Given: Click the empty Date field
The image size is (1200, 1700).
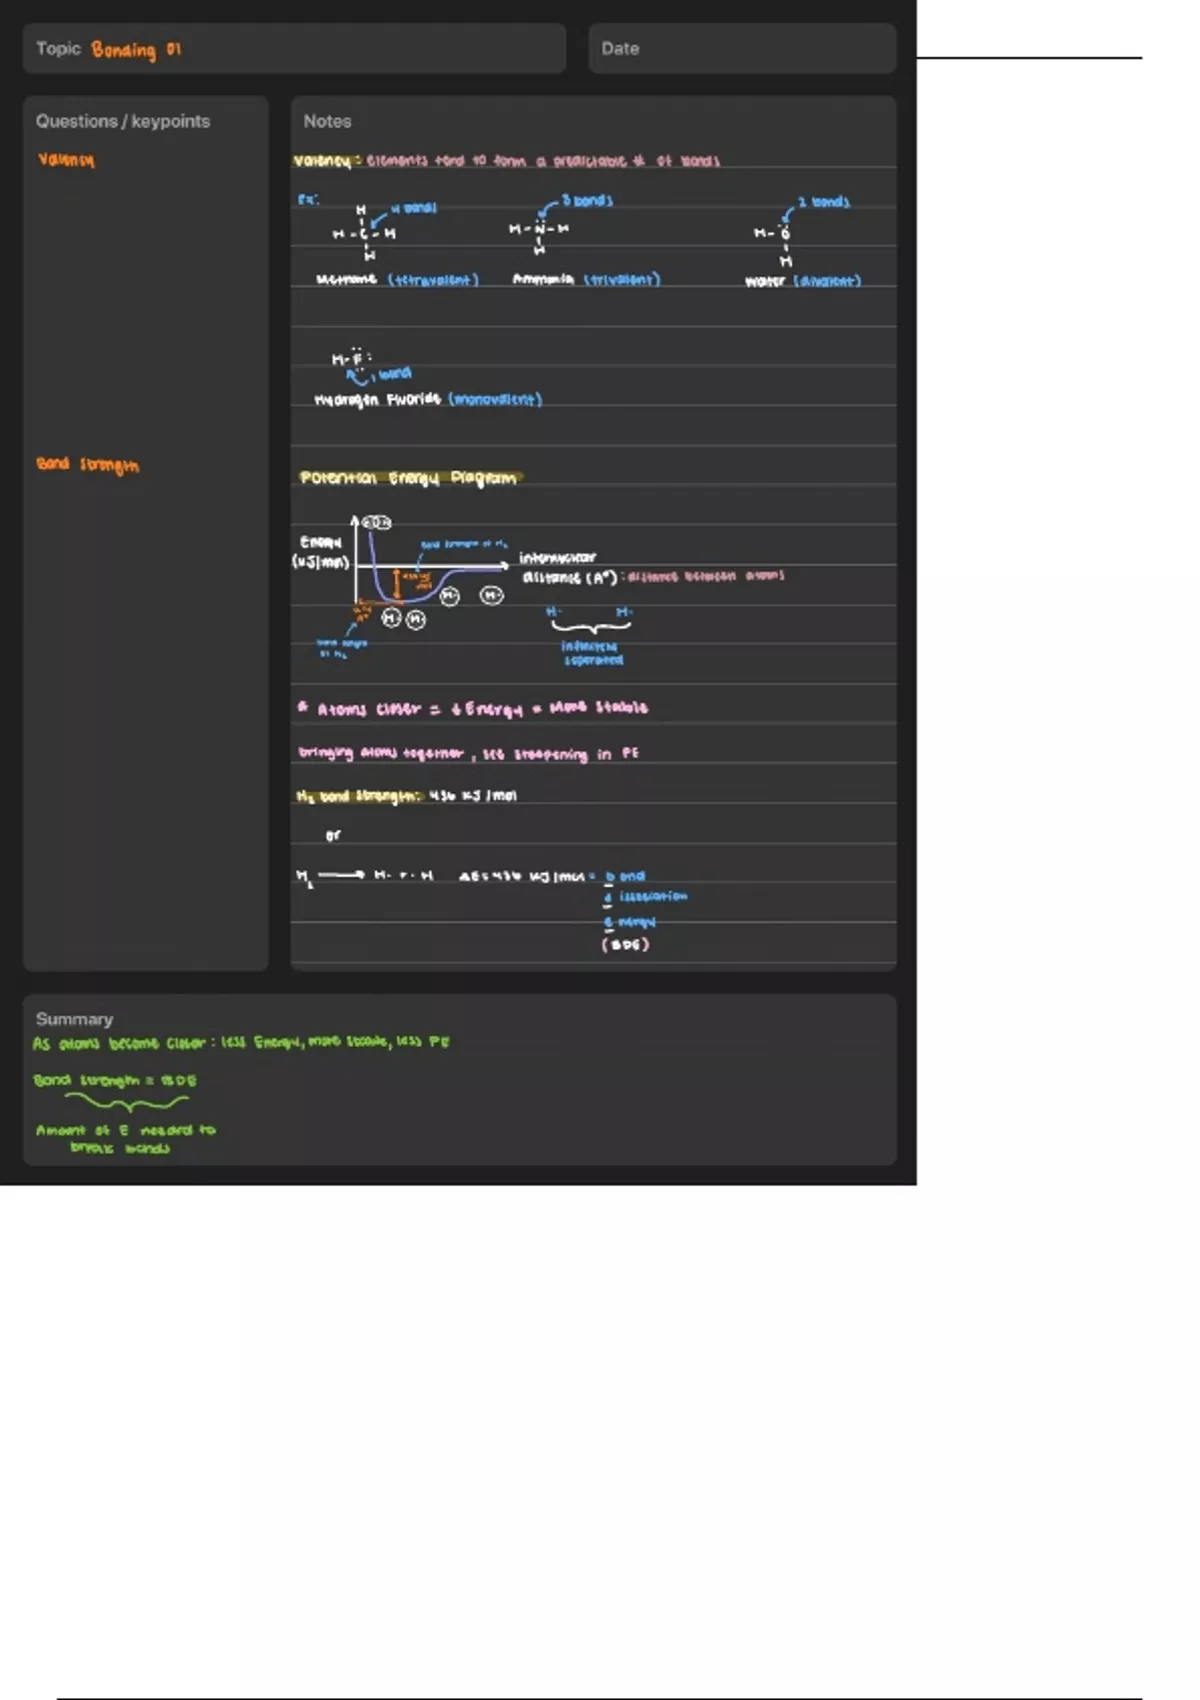Looking at the screenshot, I should click(742, 49).
